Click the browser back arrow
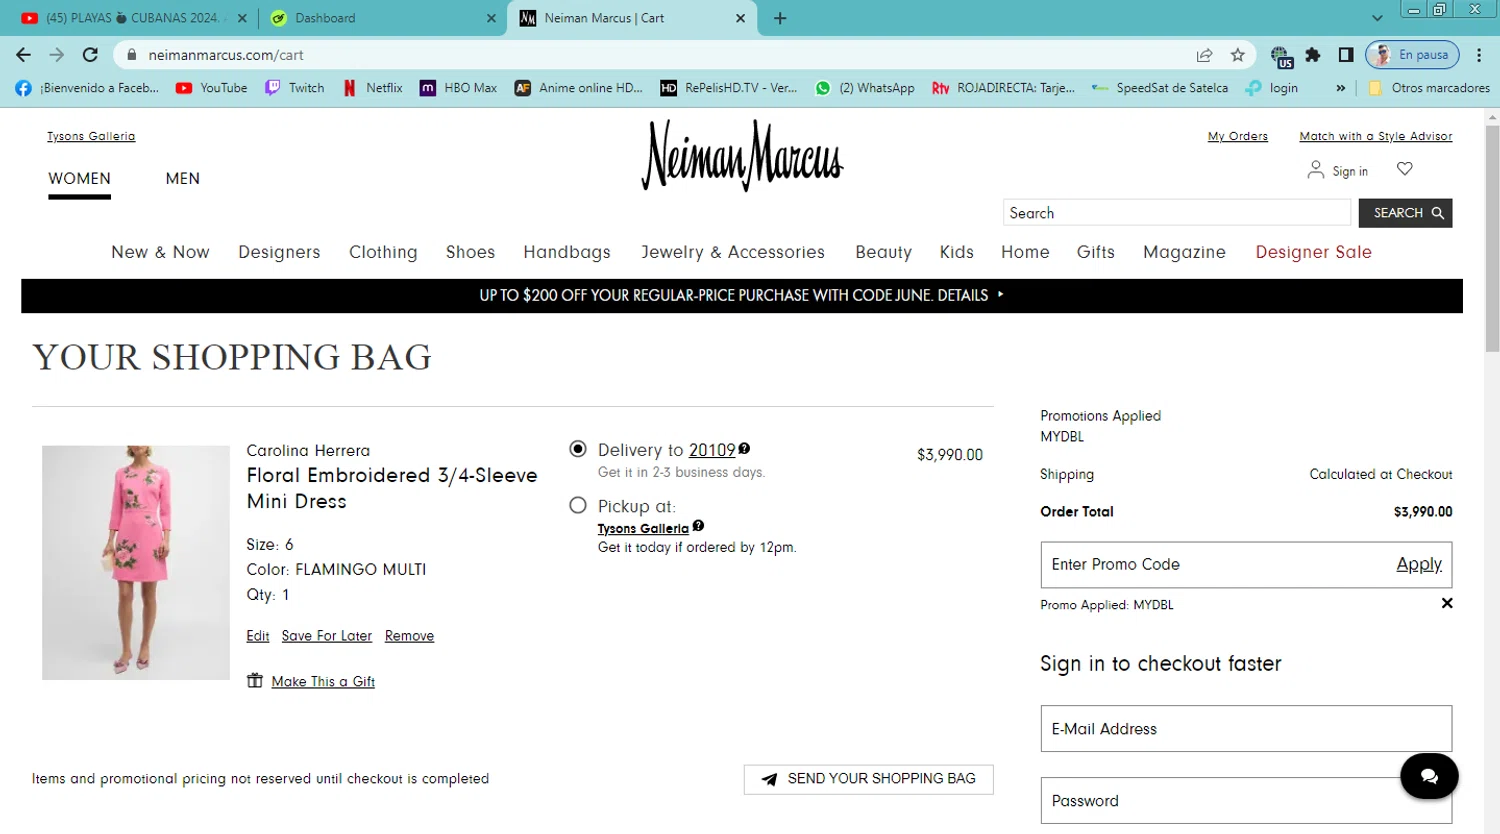This screenshot has height=834, width=1500. (24, 55)
